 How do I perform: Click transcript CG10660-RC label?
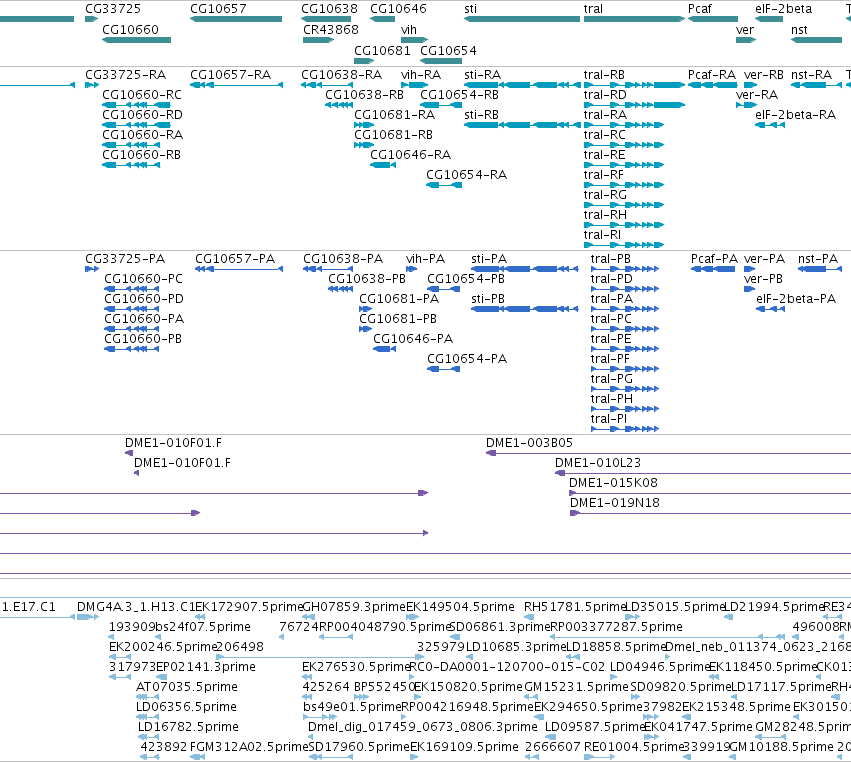142,94
